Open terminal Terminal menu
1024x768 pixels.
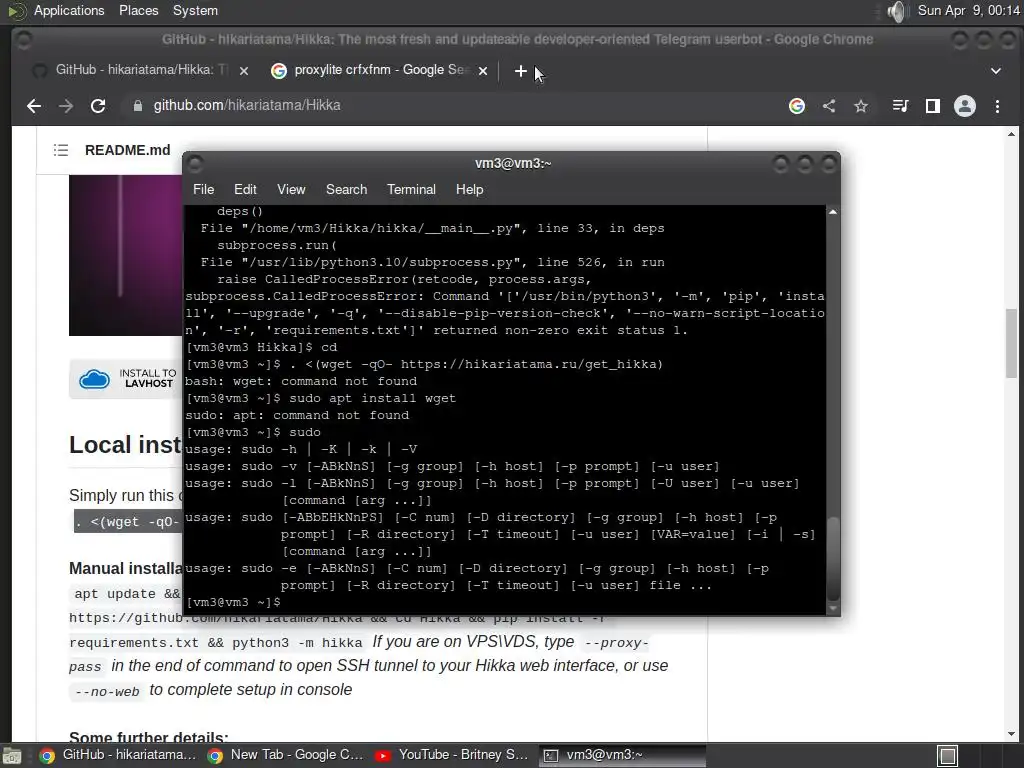(x=411, y=189)
